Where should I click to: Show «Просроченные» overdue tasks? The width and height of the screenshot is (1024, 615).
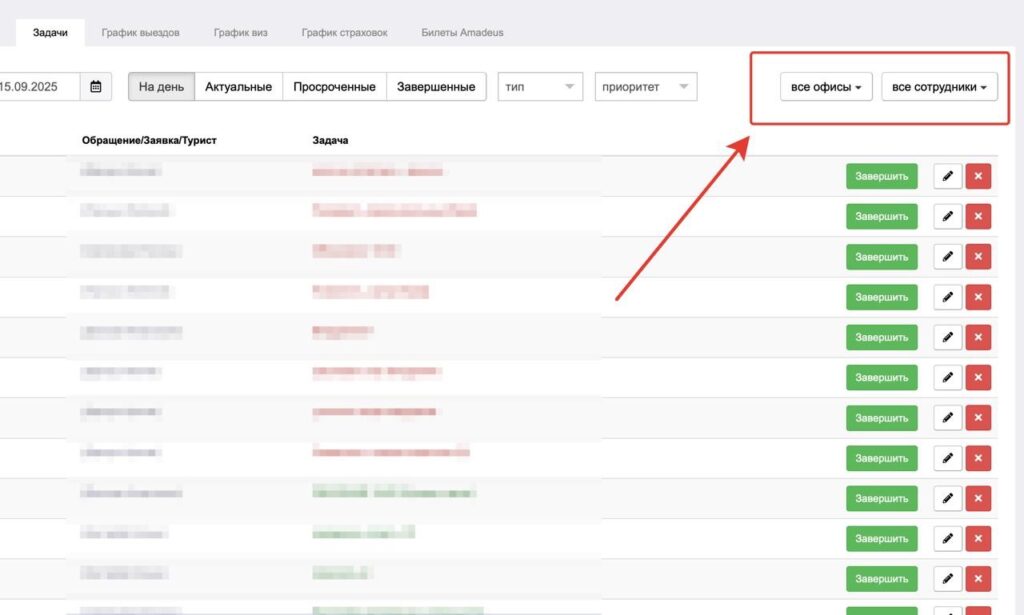[x=334, y=87]
